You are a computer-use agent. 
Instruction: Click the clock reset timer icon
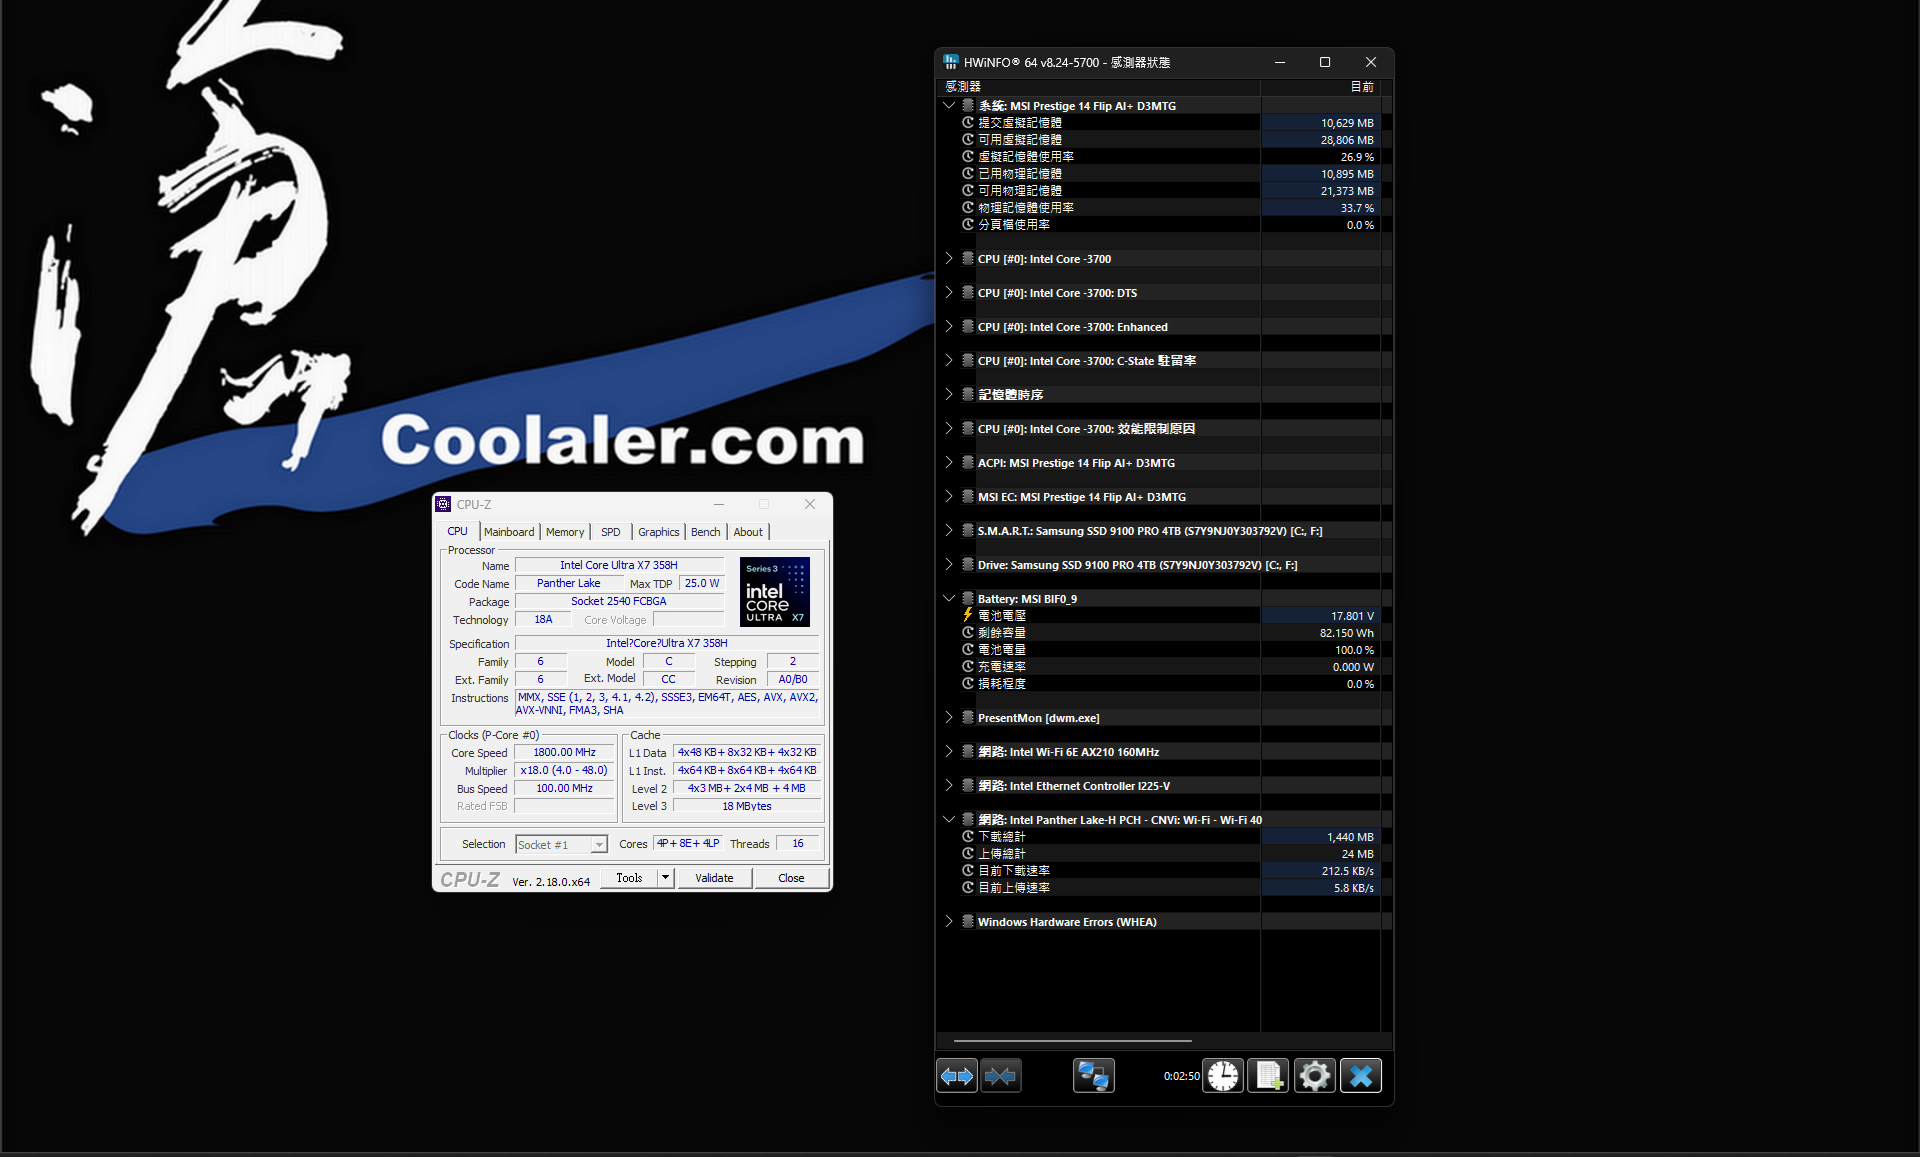(x=1222, y=1076)
